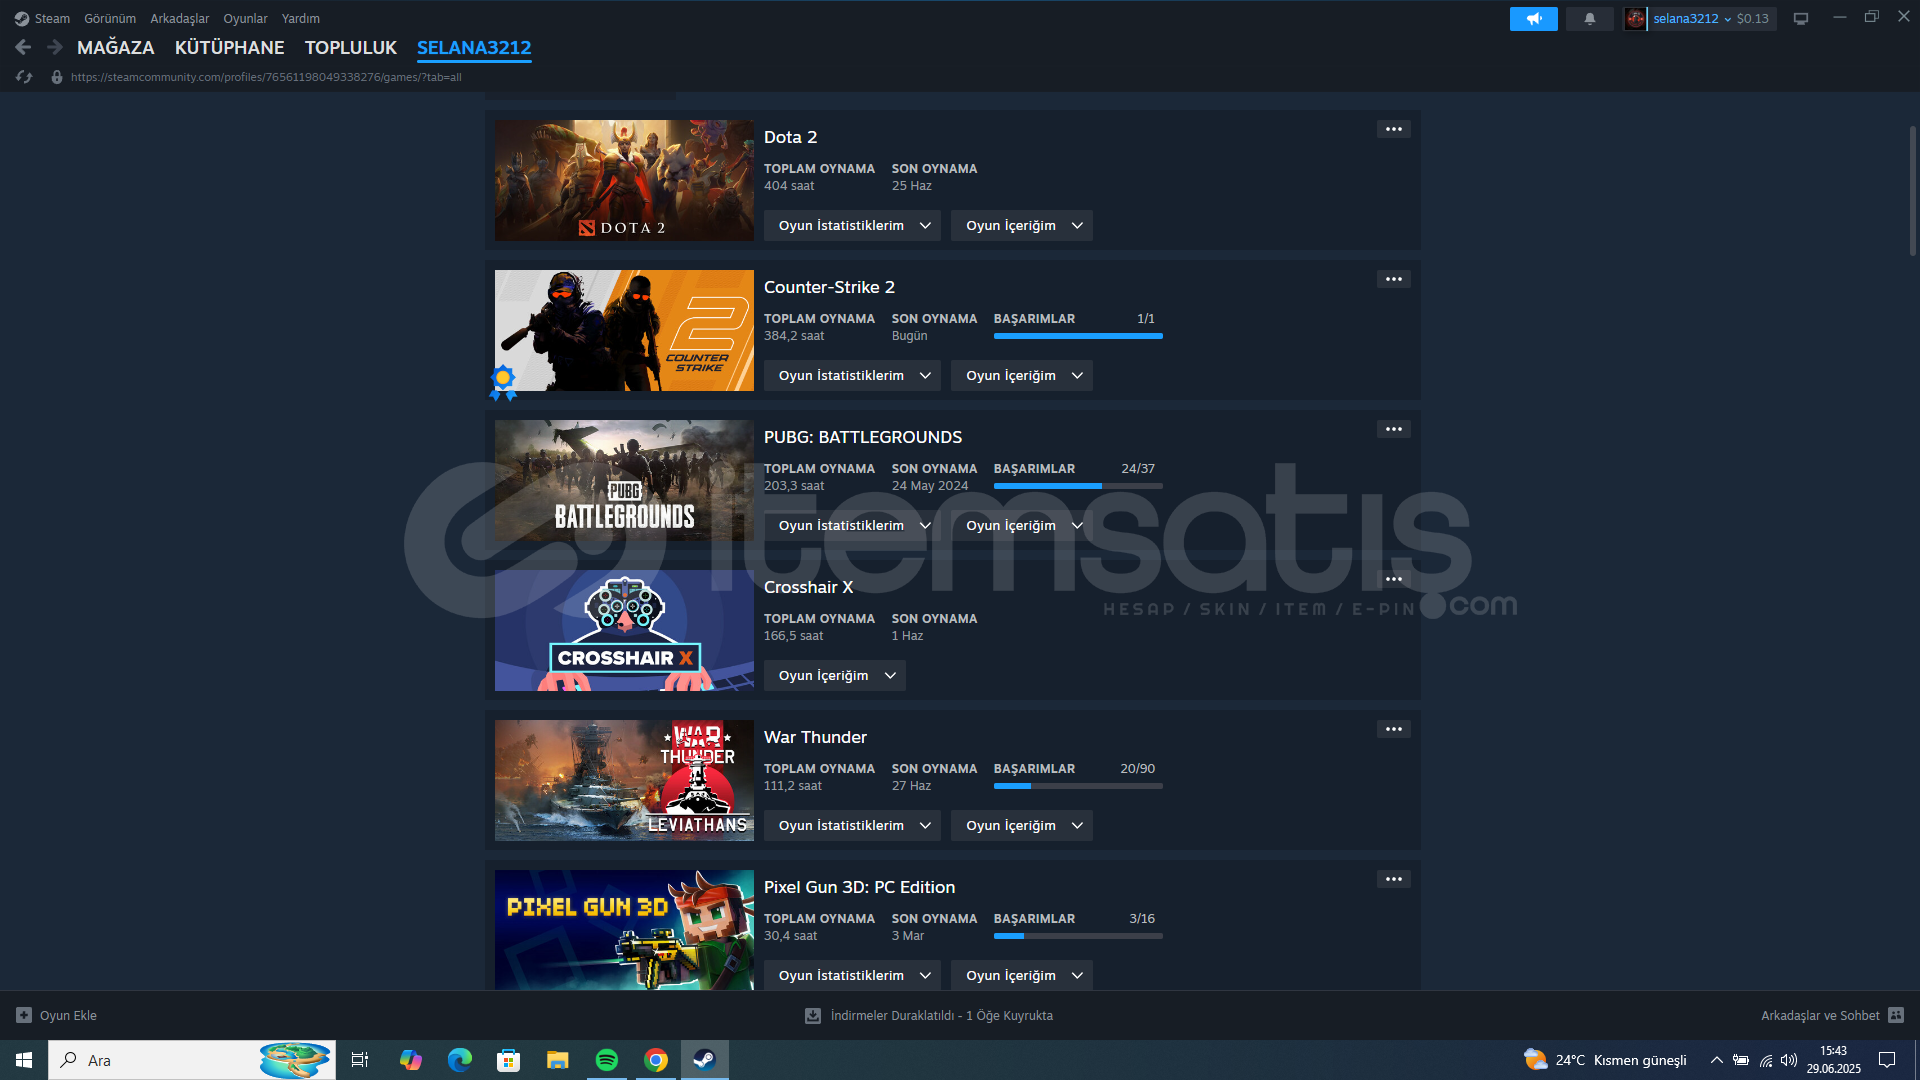
Task: Go back with the left arrow
Action: point(24,47)
